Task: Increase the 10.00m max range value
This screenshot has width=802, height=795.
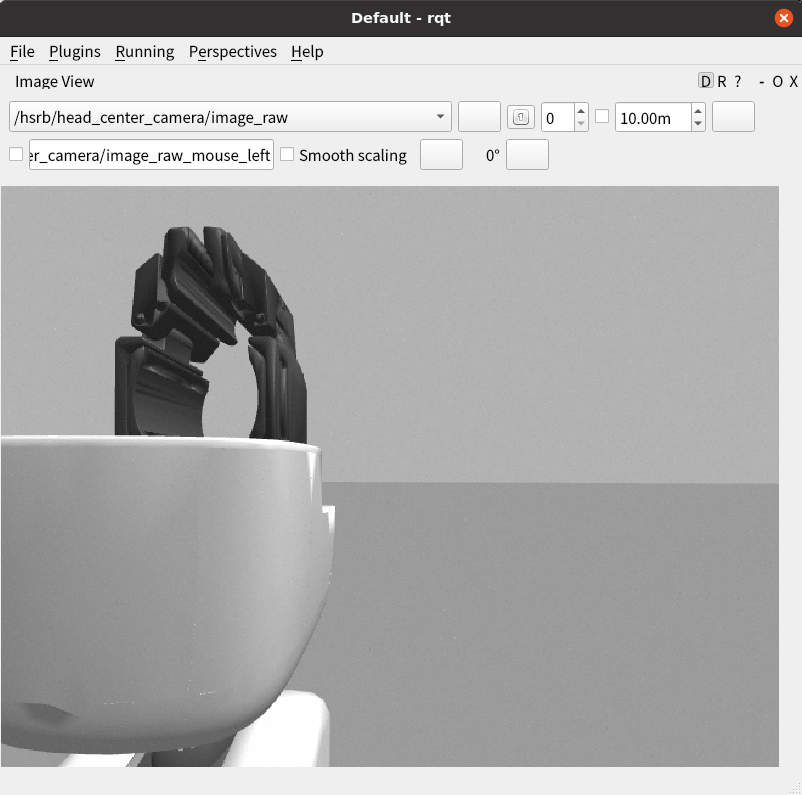Action: [698, 111]
